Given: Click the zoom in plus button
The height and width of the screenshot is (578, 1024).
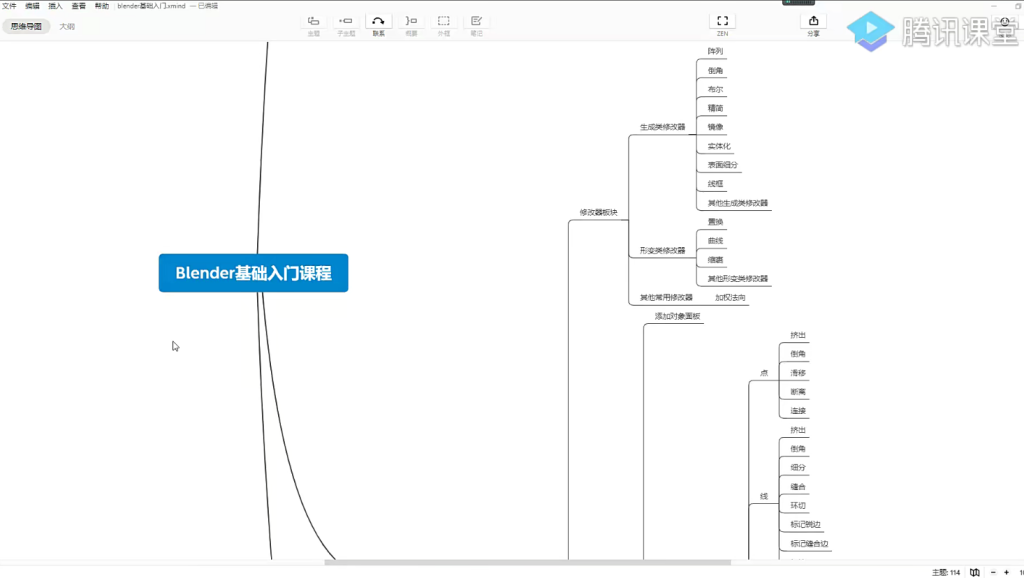Looking at the screenshot, I should click(x=1006, y=572).
